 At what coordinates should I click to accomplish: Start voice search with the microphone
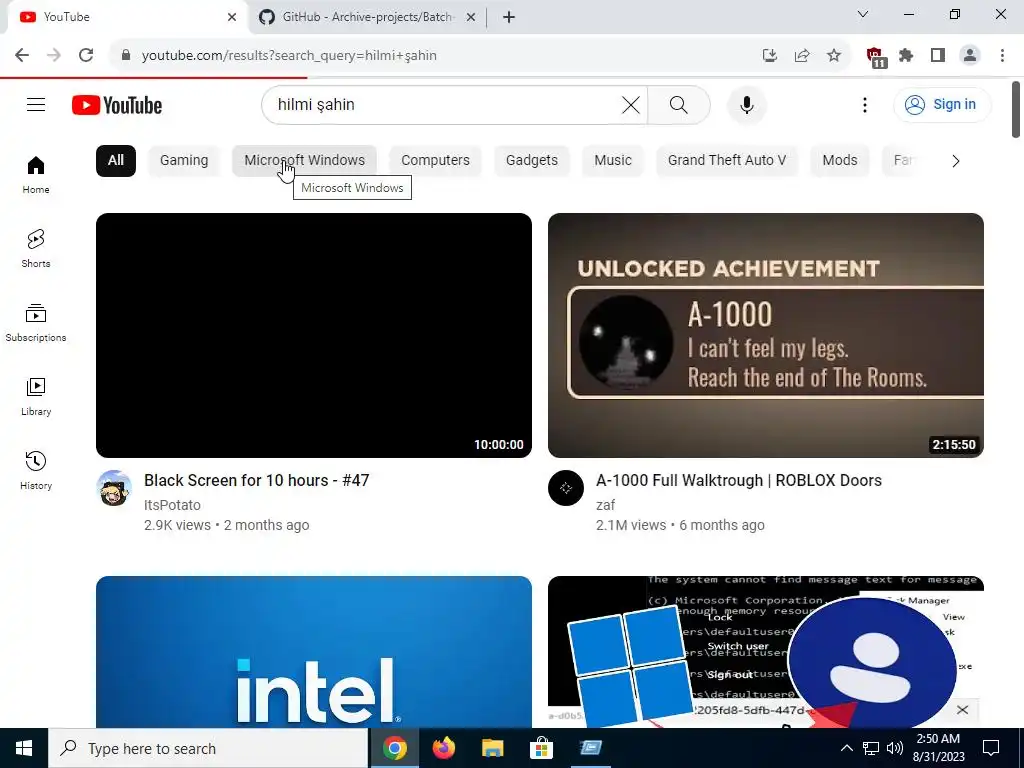coord(746,104)
